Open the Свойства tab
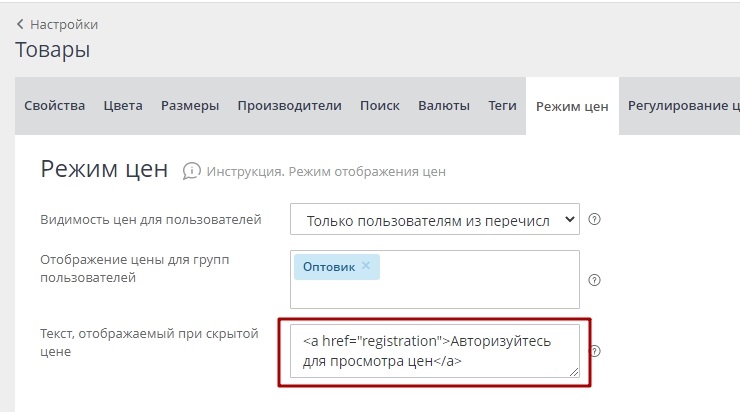740x412 pixels. click(x=54, y=106)
